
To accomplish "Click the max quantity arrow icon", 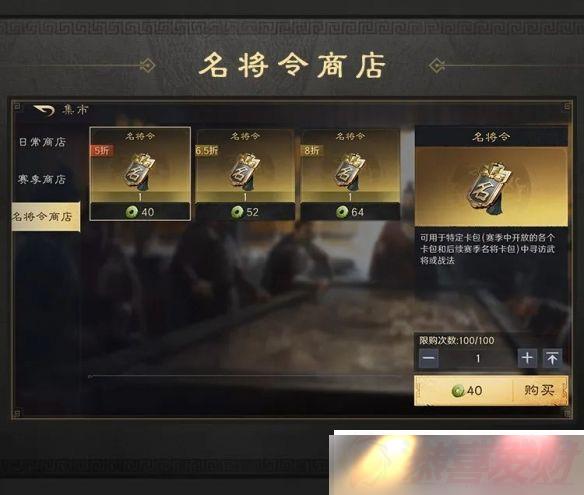I will click(552, 358).
